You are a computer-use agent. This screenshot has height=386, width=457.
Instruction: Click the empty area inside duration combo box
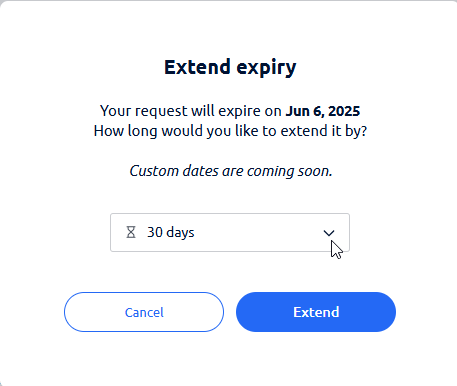click(258, 232)
